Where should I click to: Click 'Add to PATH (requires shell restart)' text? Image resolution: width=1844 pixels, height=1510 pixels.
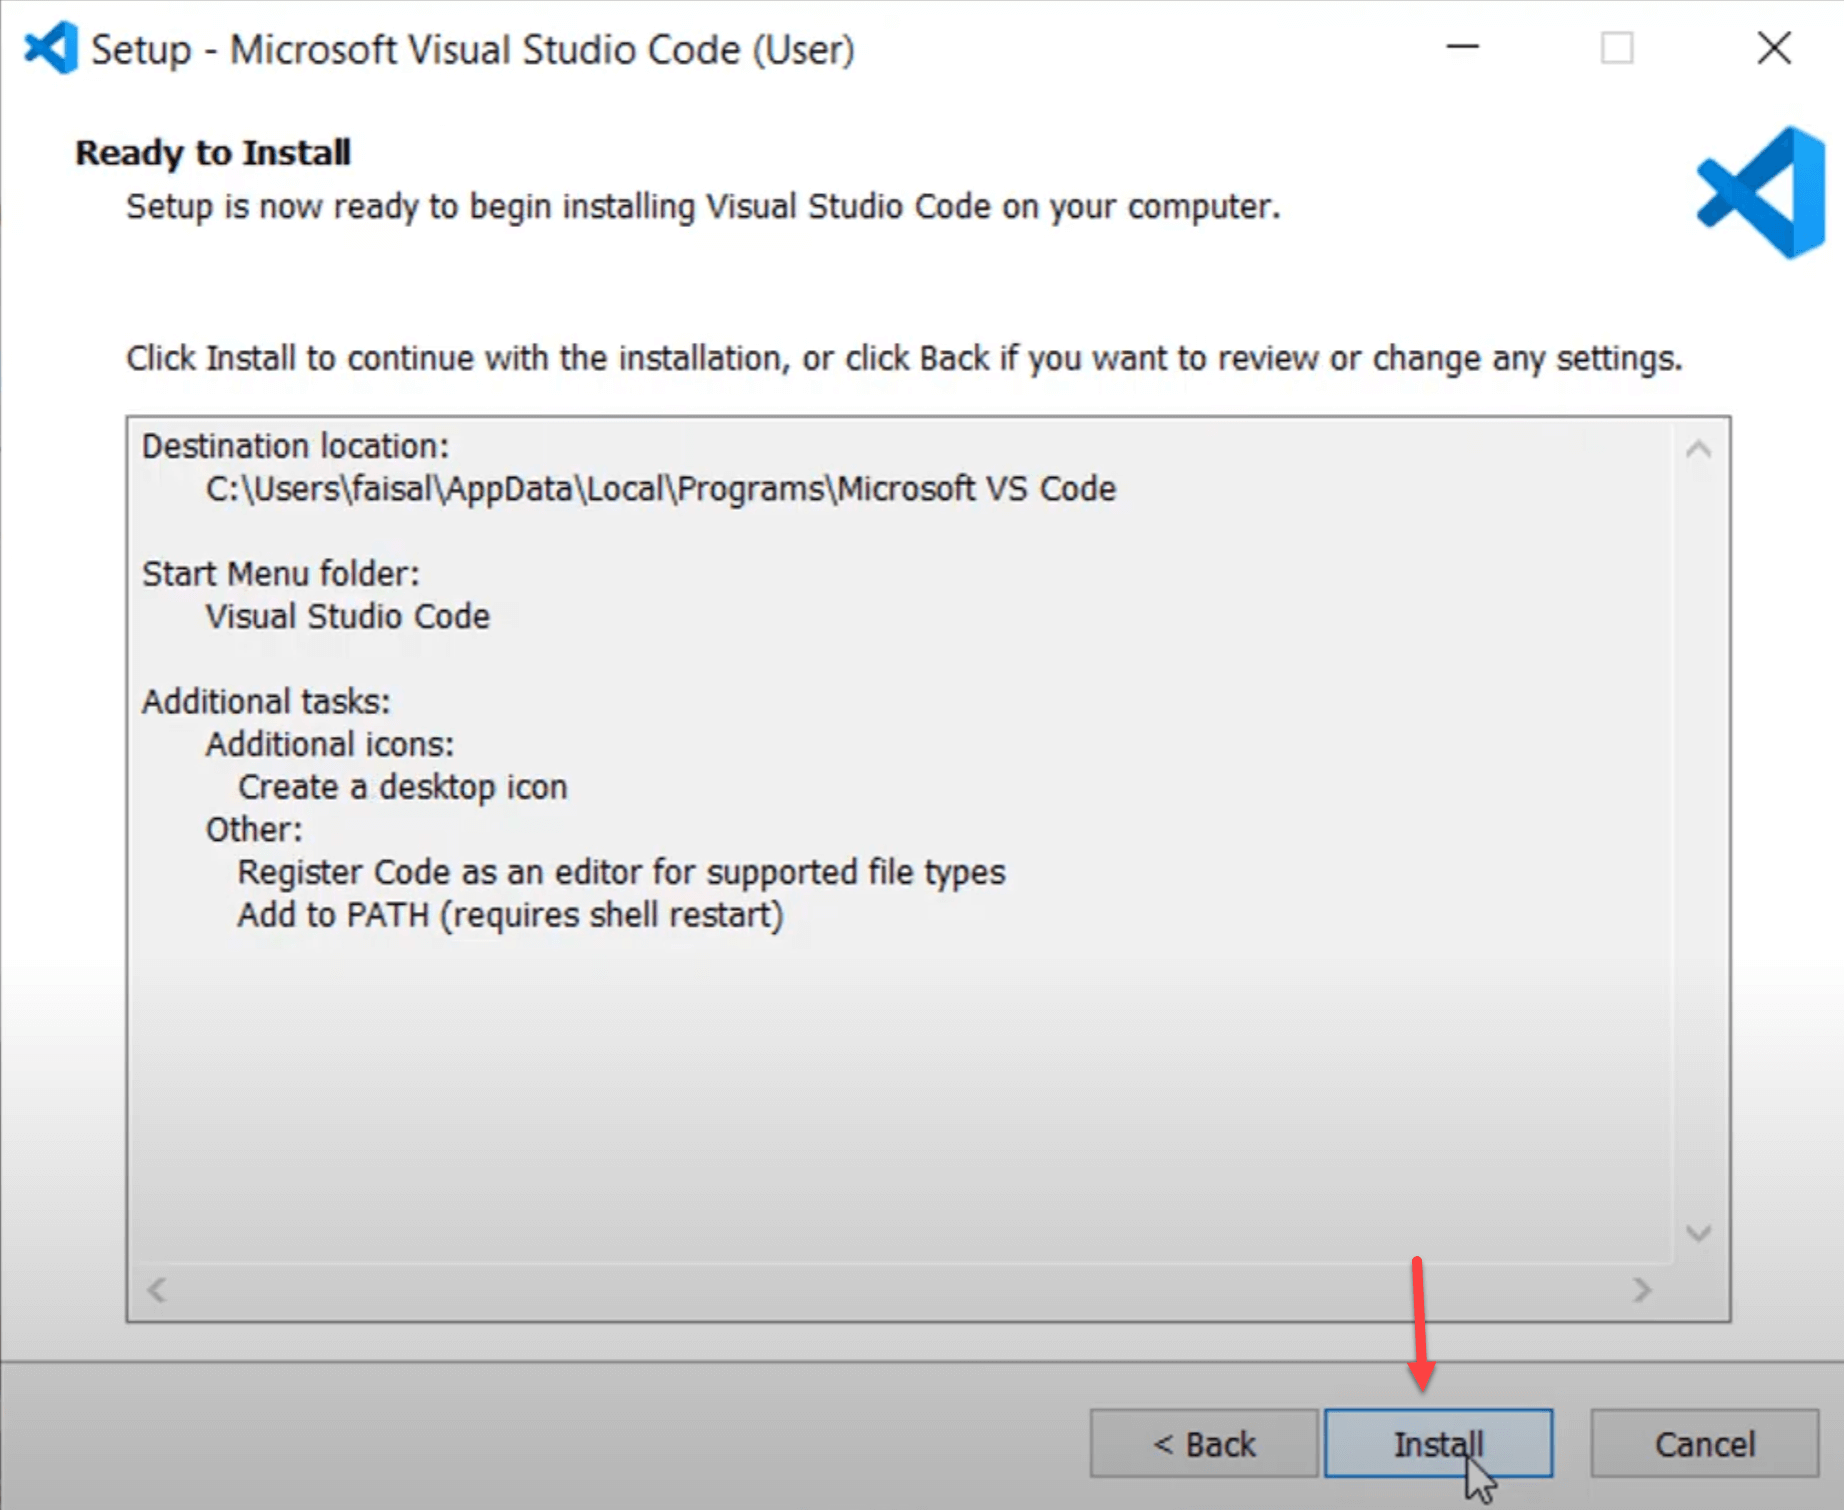(x=510, y=915)
